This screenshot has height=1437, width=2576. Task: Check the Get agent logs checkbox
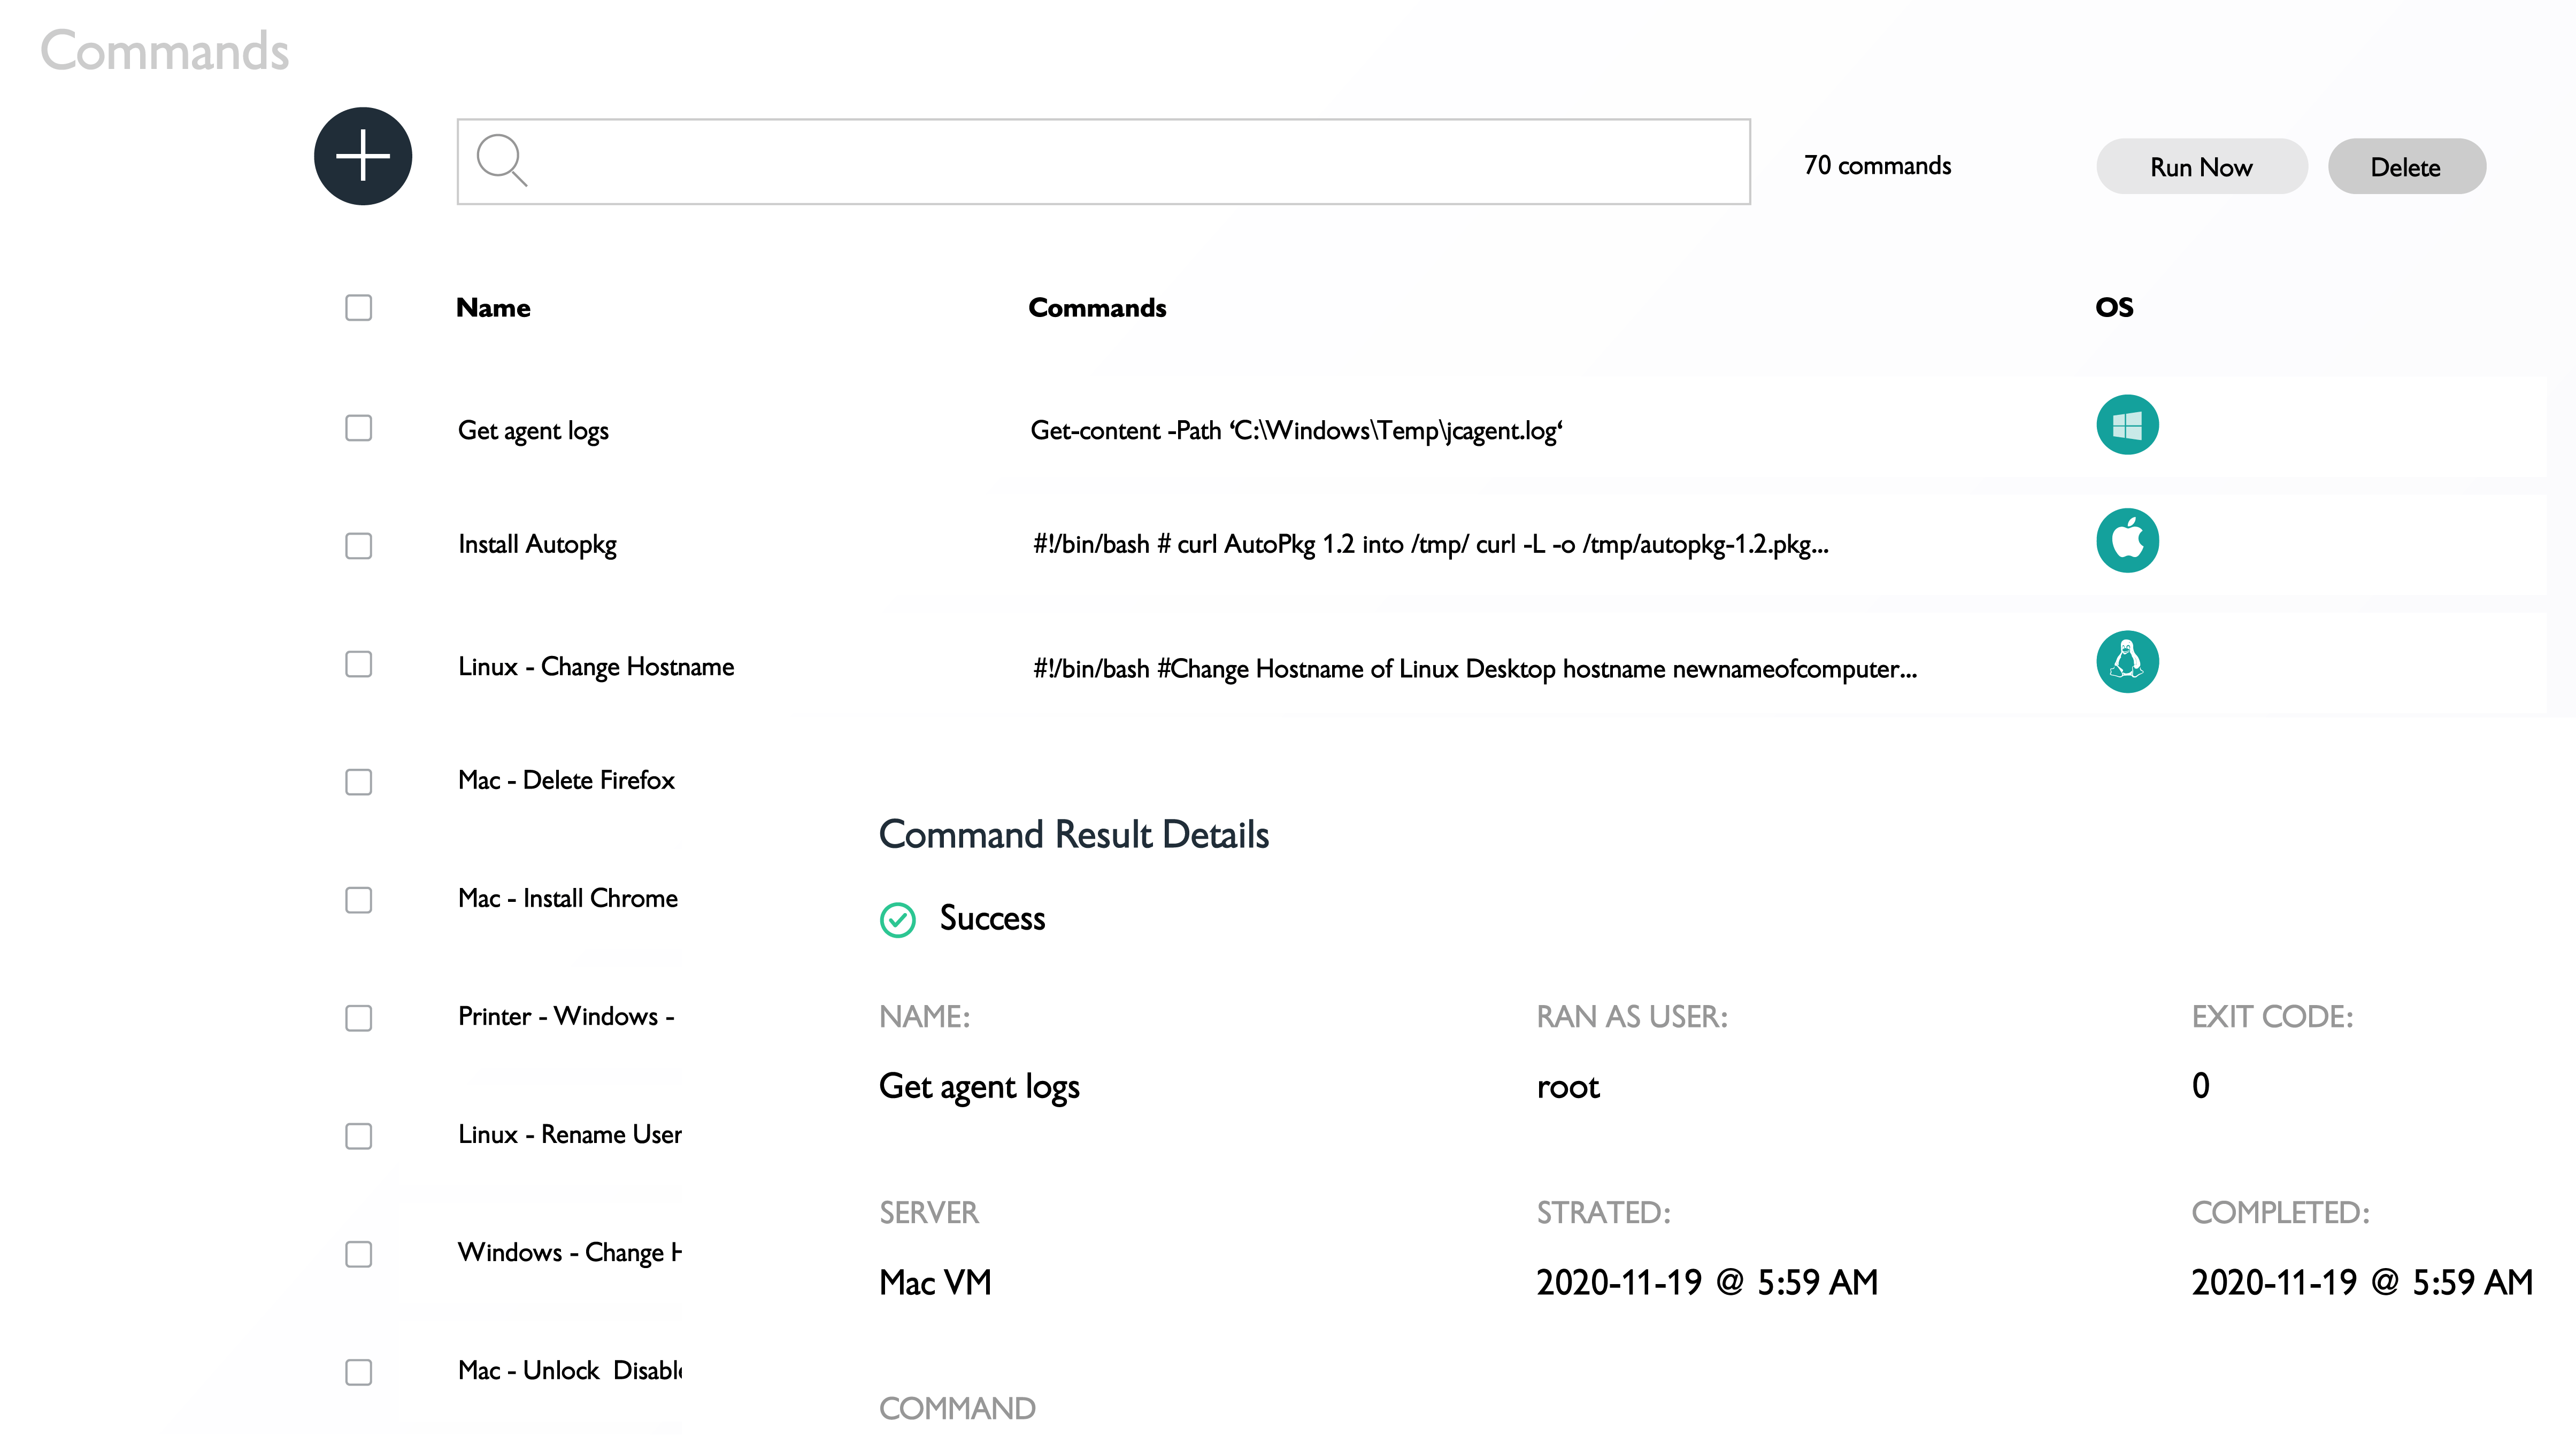358,429
